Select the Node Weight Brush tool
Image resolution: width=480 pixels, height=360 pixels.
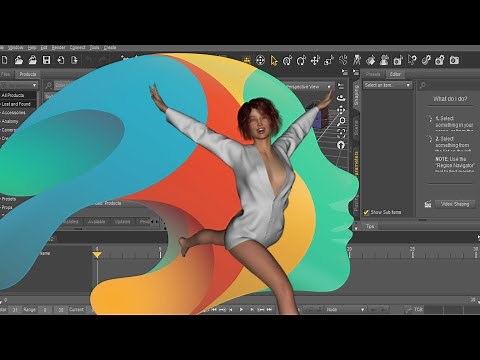(426, 60)
